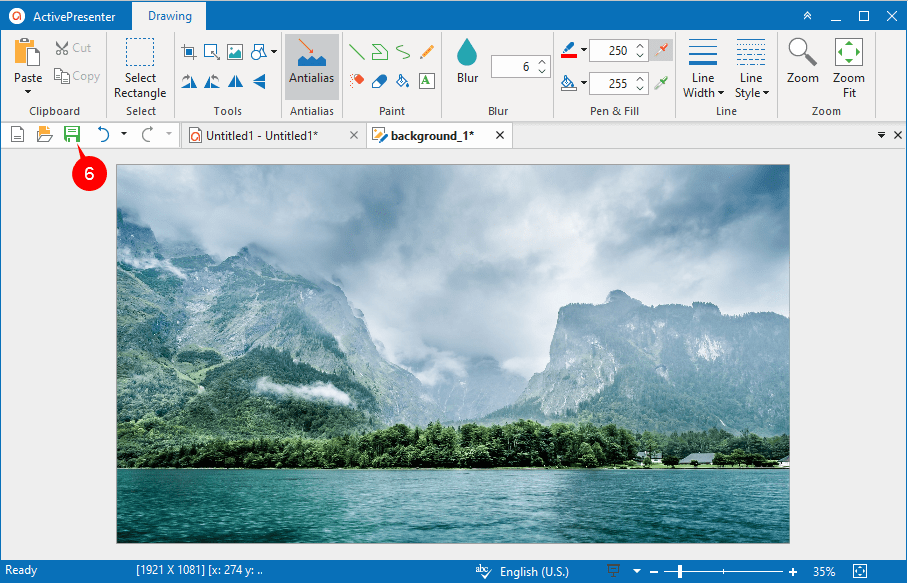Open the Shapes tool dropdown arrow
This screenshot has width=908, height=584.
274,52
